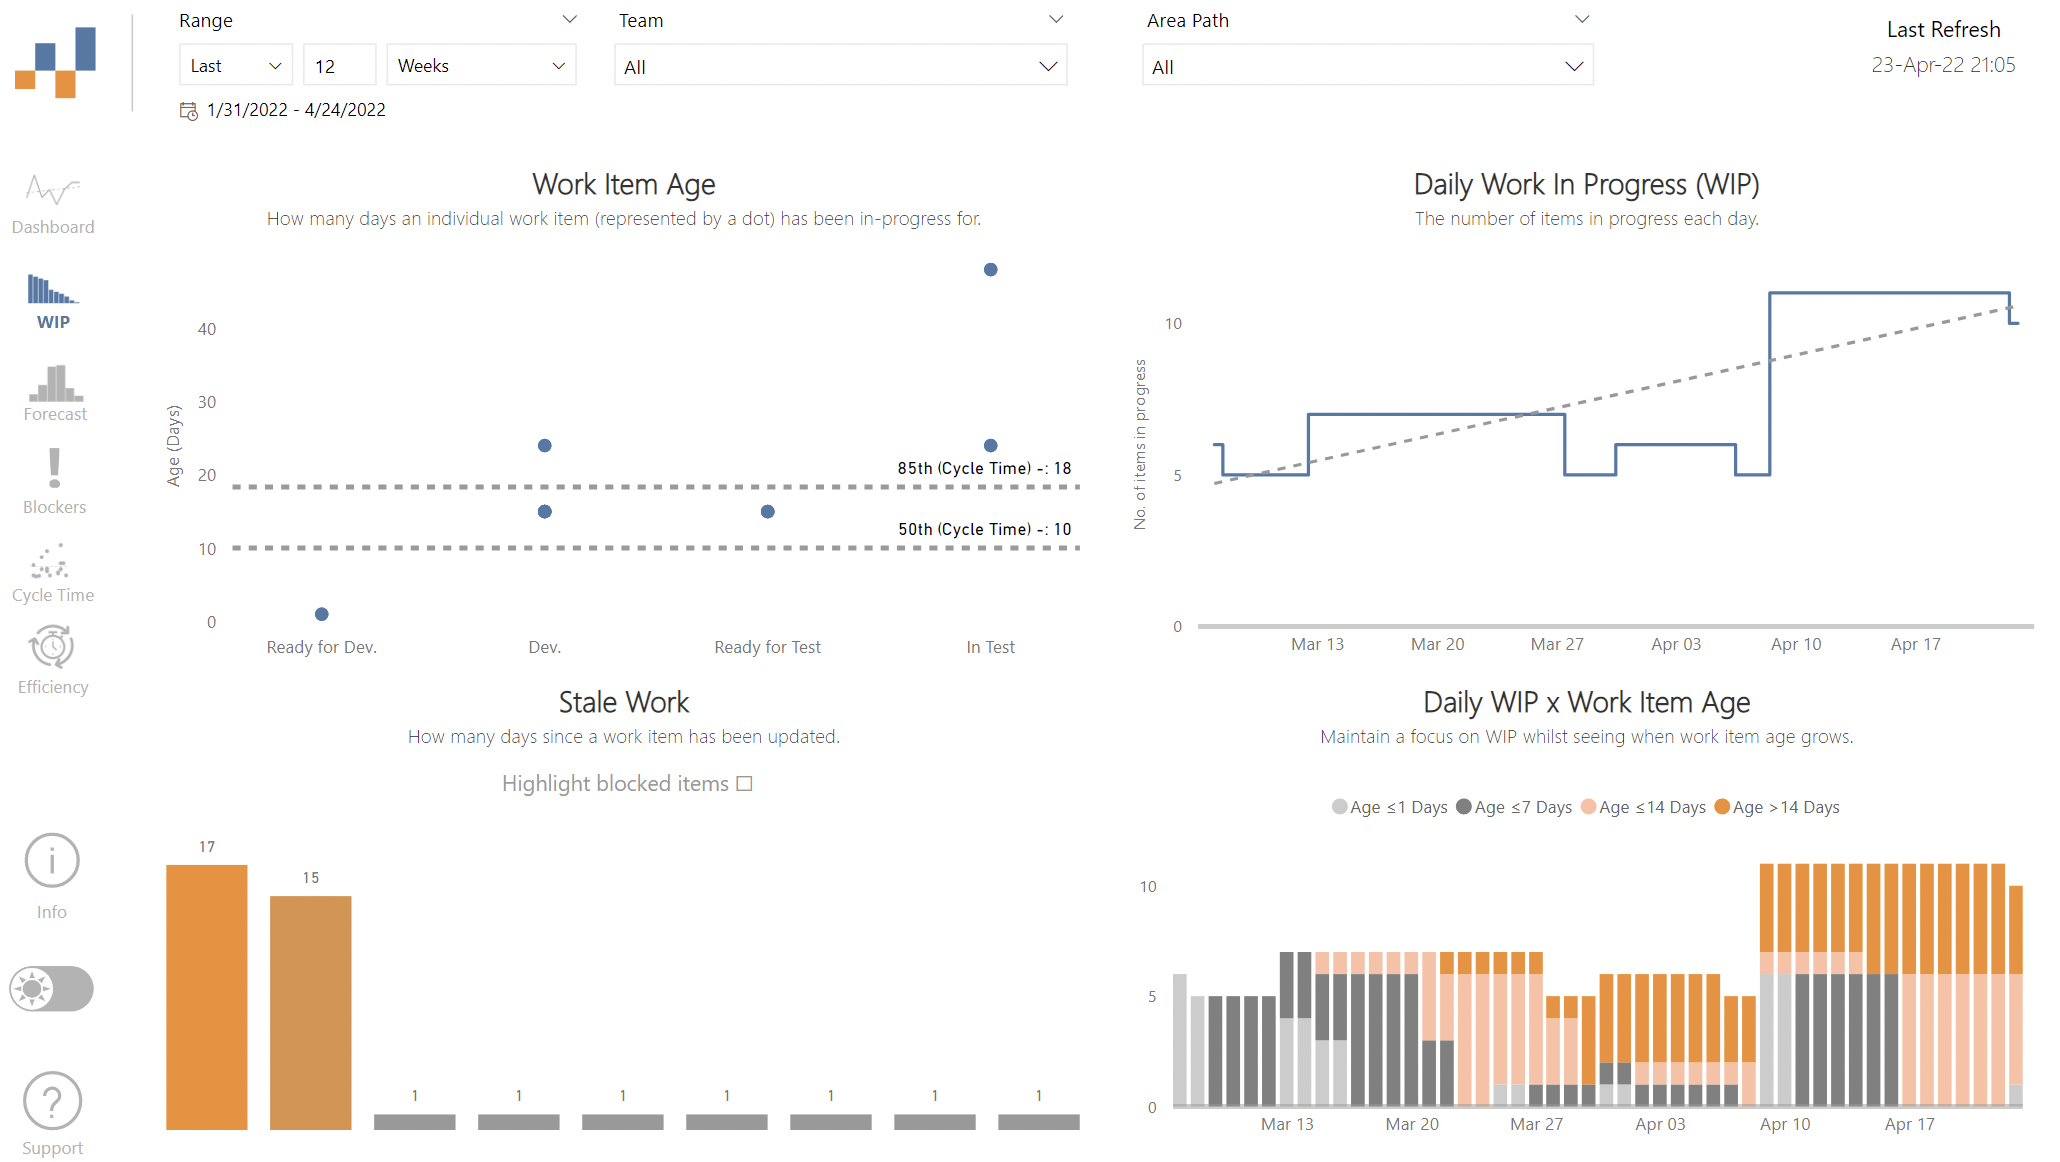Open the Team All dropdown

[840, 67]
